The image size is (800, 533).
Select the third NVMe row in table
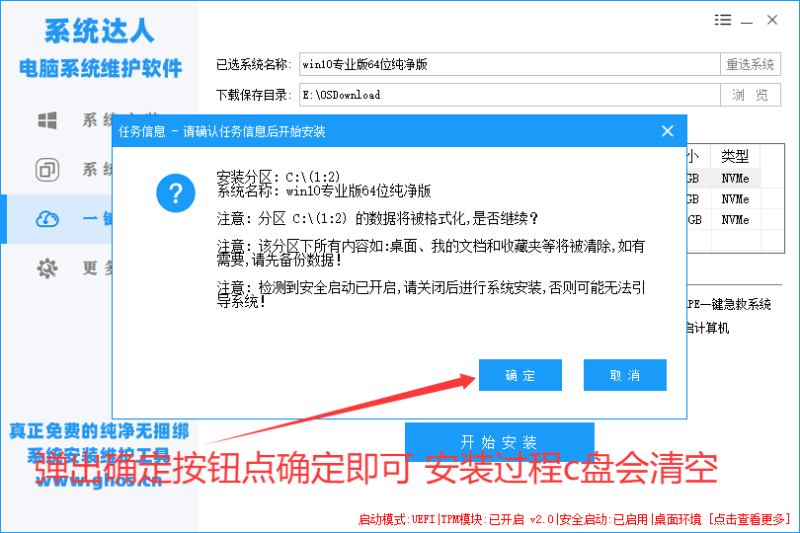coord(735,220)
